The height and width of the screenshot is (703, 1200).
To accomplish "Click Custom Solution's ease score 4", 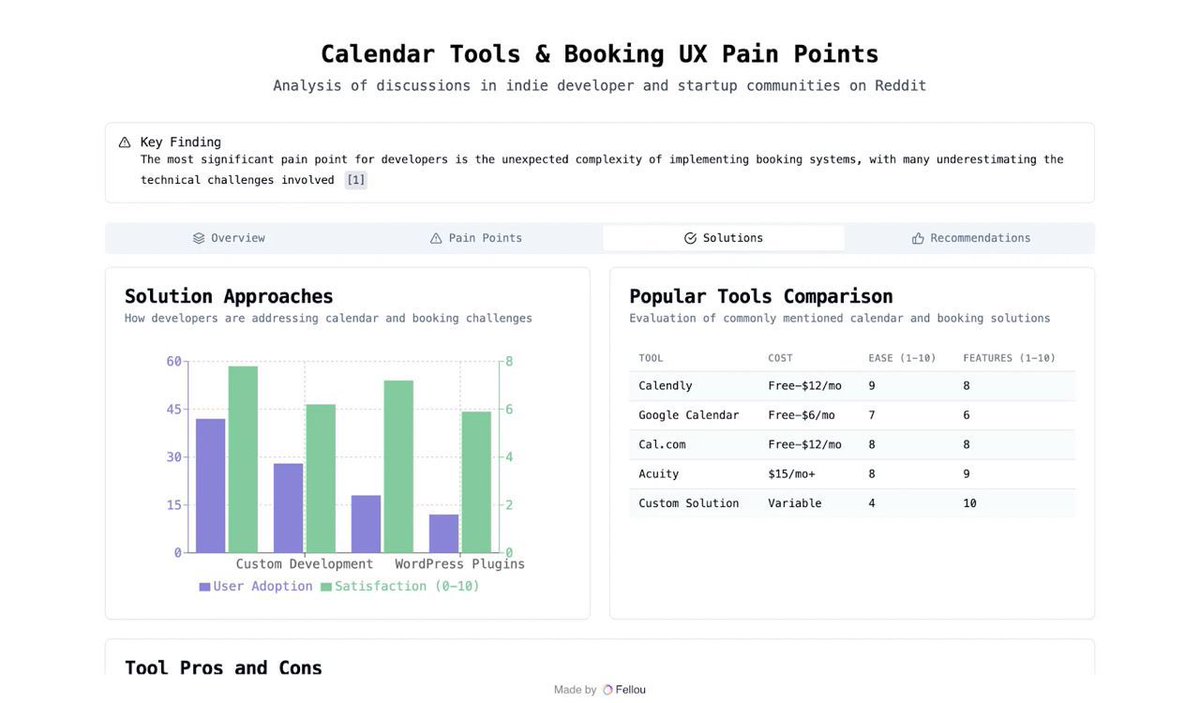I will point(872,503).
